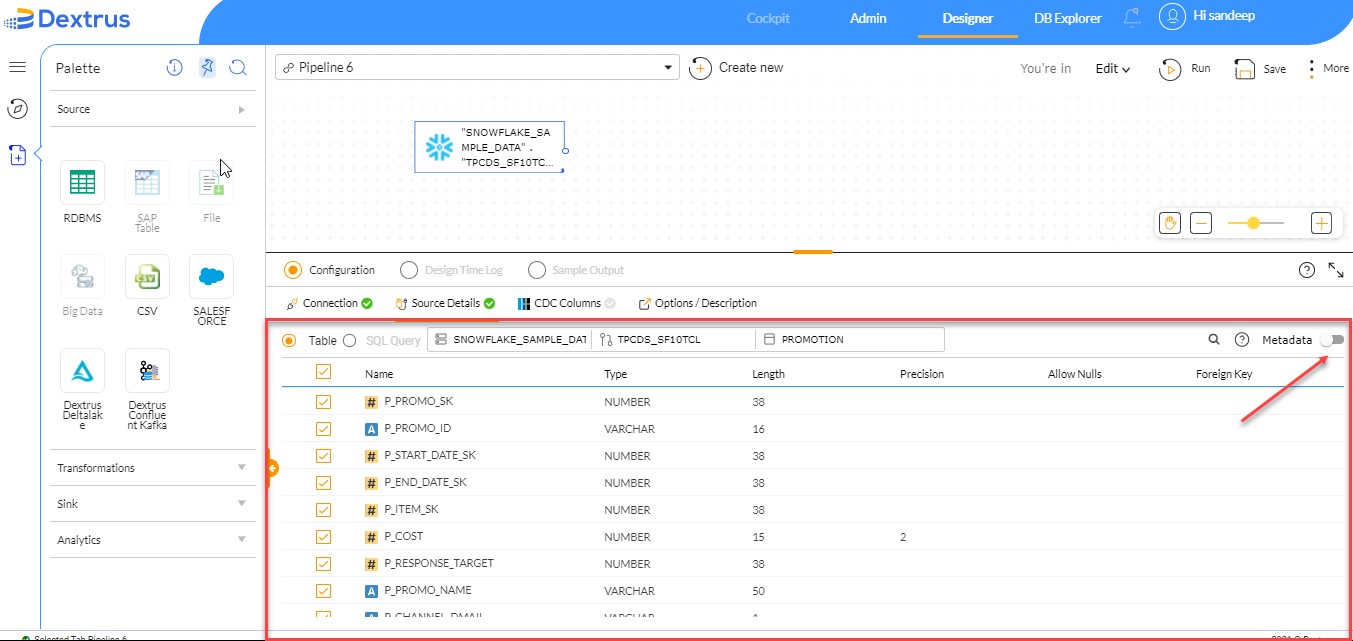Uncheck the P_START_DATE_SK checkbox
1353x641 pixels.
click(x=323, y=456)
